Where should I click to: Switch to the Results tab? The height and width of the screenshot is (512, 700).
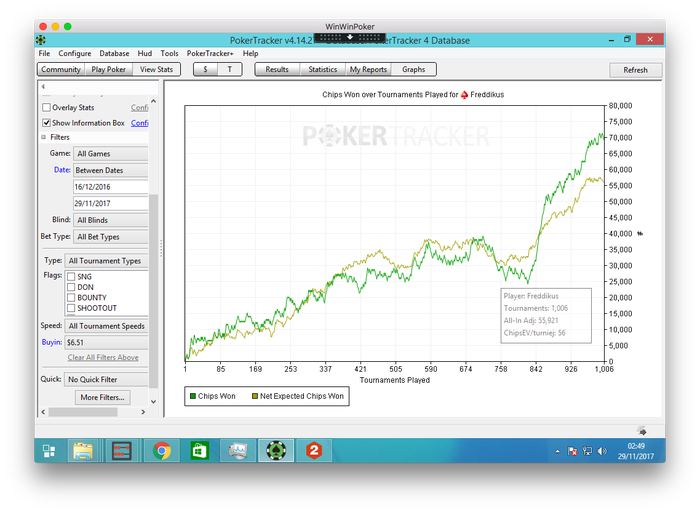277,70
